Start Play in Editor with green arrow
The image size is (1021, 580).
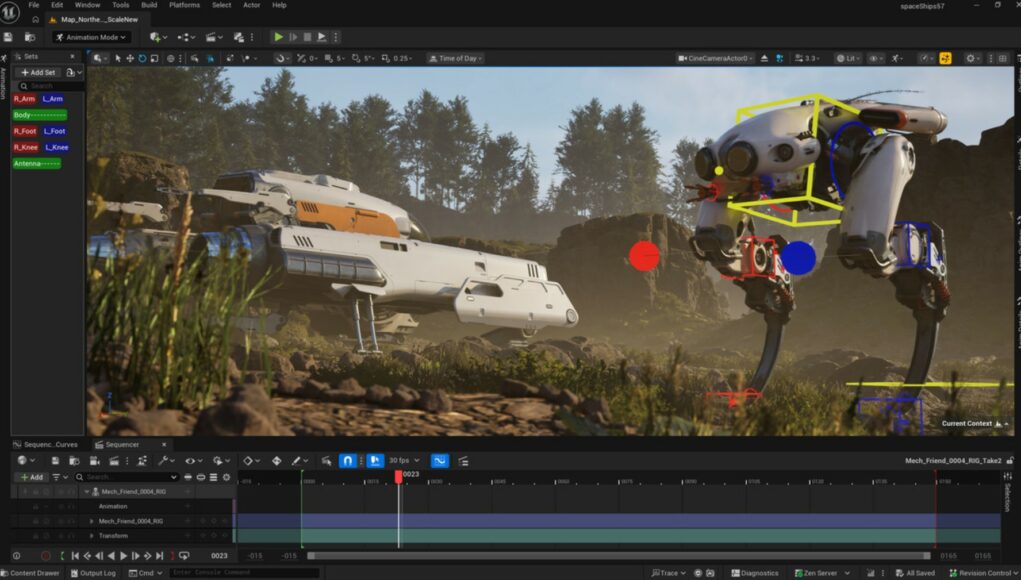click(278, 37)
